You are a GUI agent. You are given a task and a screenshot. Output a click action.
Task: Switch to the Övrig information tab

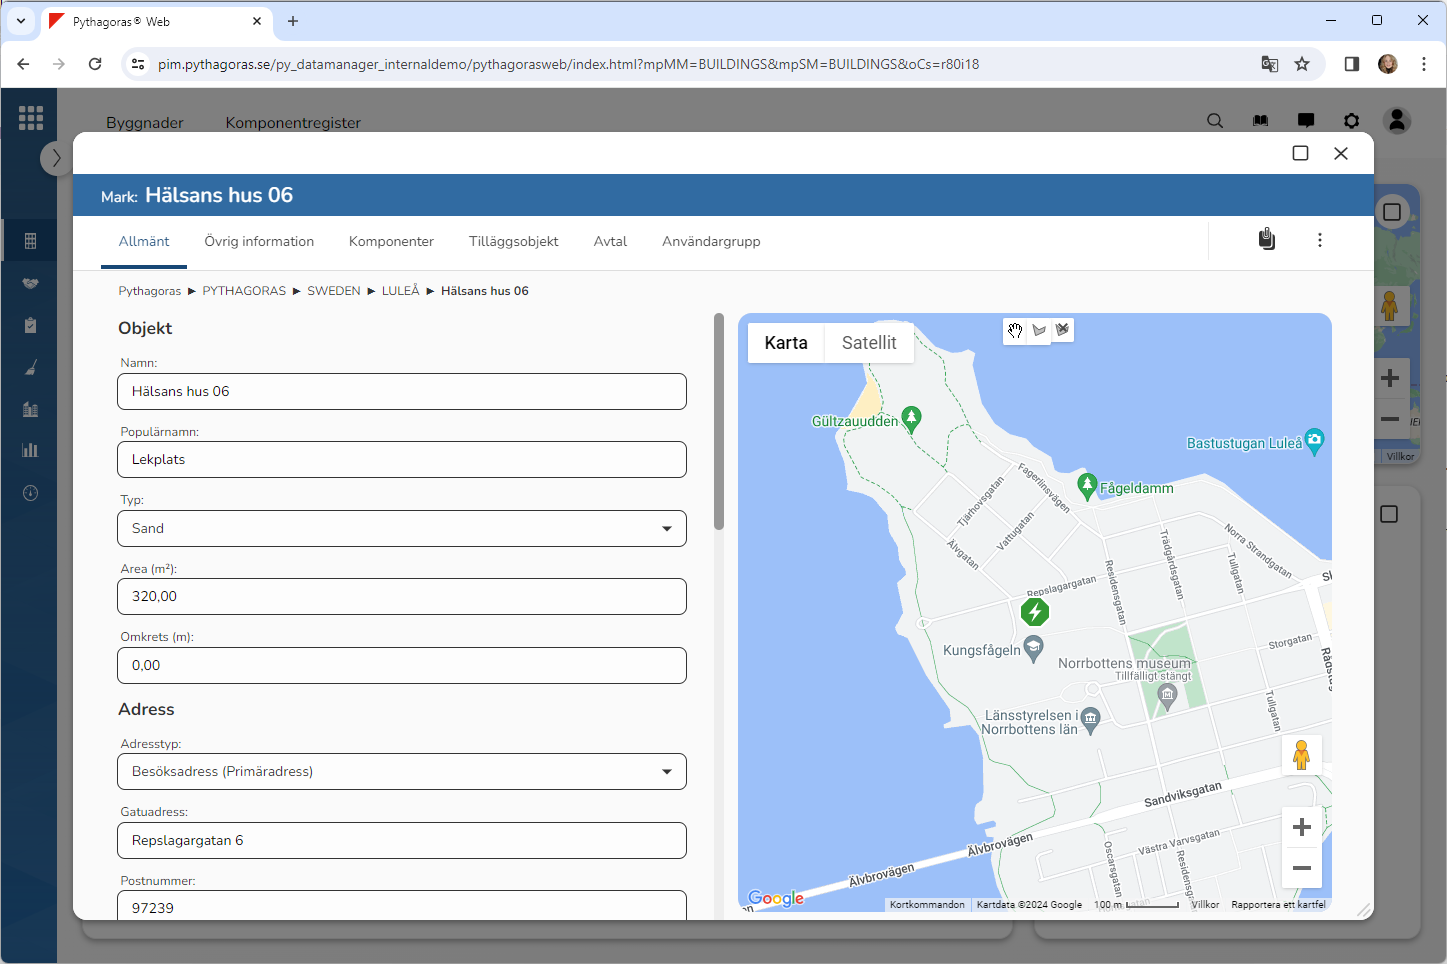pyautogui.click(x=259, y=242)
